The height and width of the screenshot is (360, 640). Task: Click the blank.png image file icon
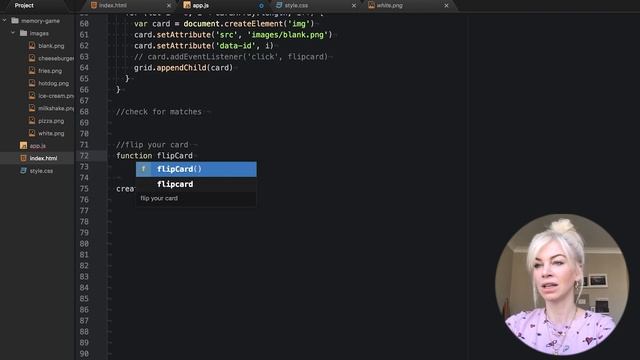click(32, 46)
